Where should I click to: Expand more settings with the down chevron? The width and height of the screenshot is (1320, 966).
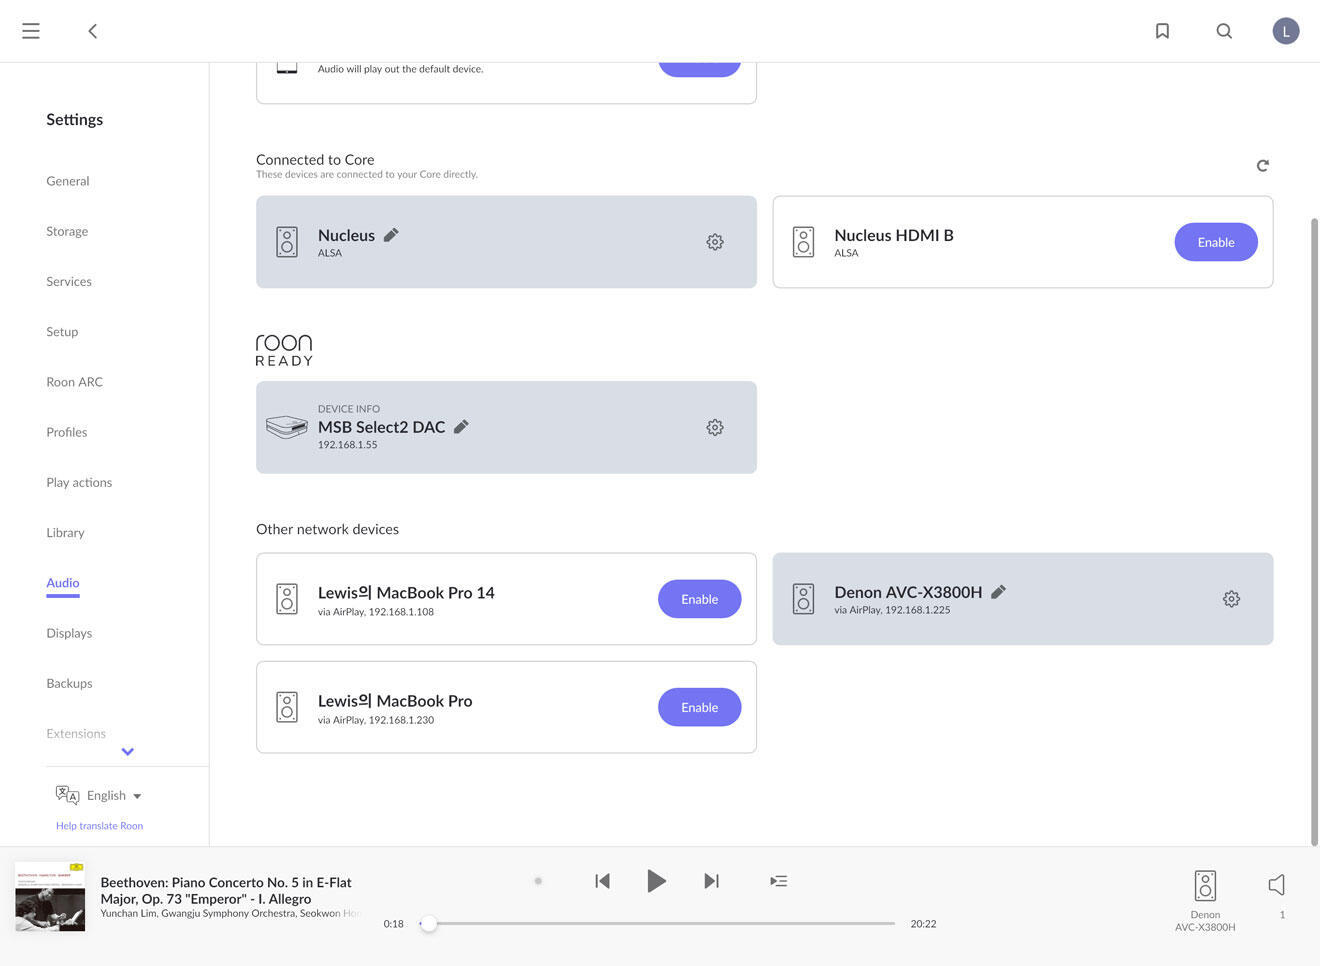point(128,752)
